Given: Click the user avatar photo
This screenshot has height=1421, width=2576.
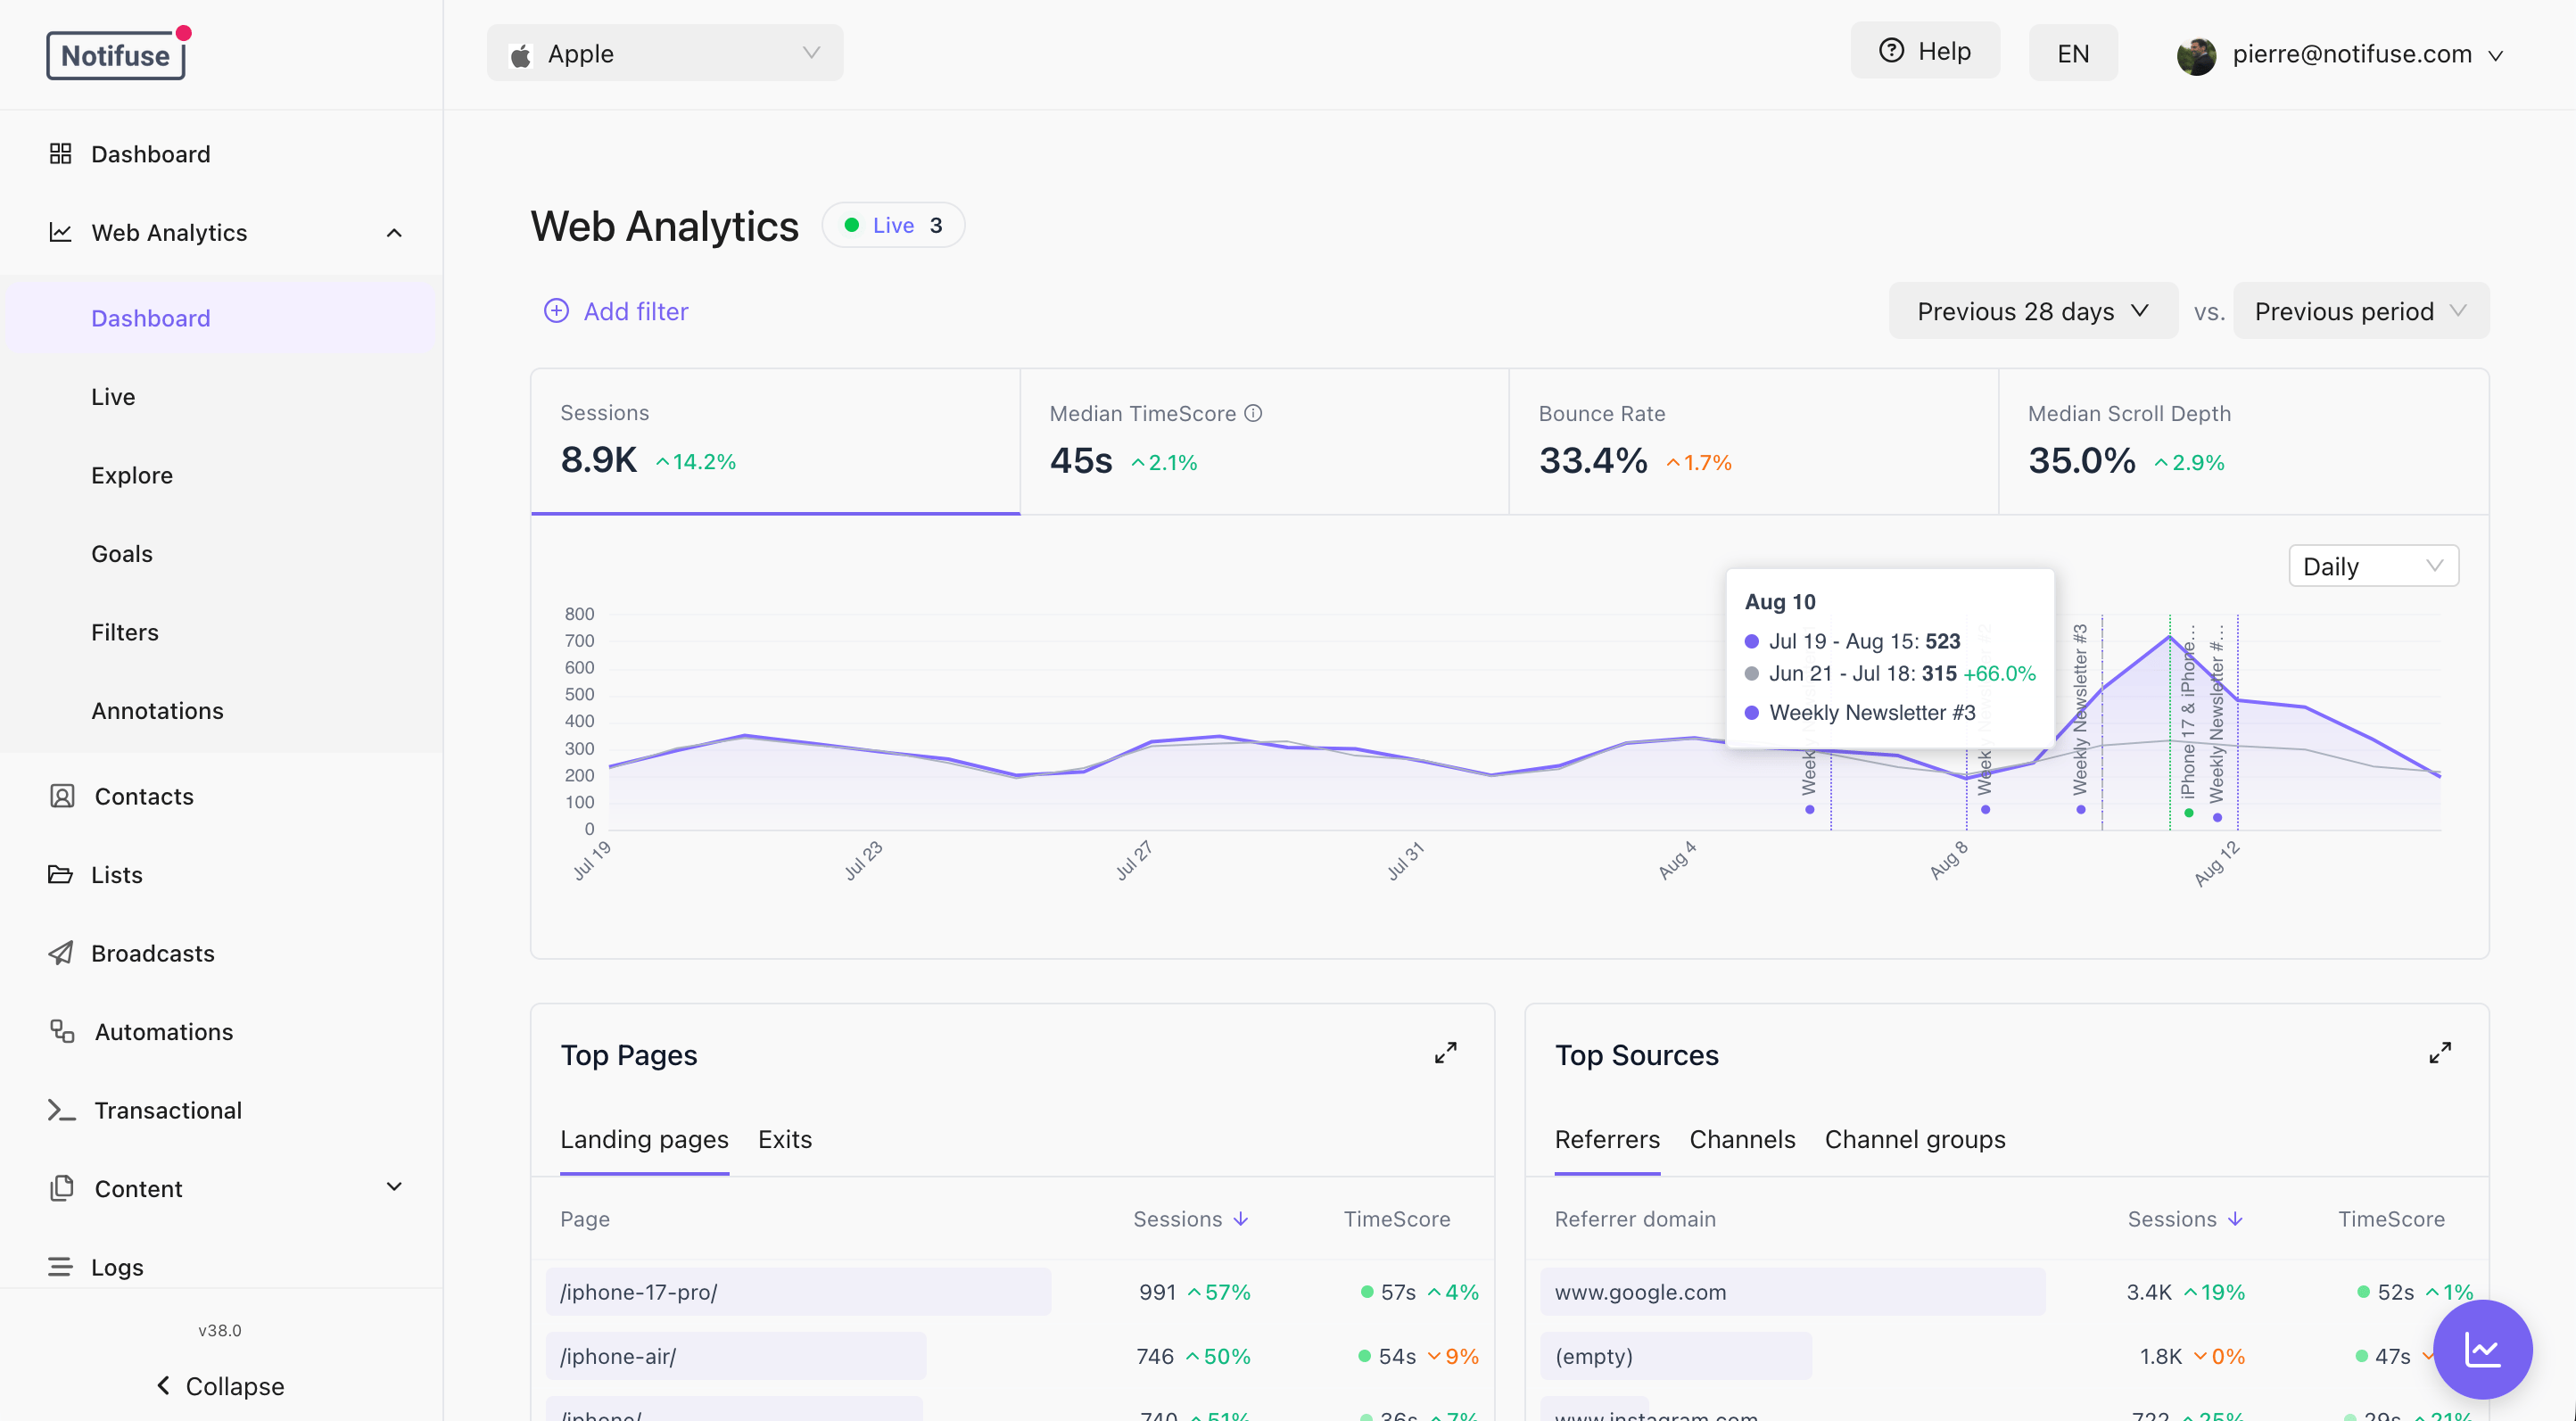Looking at the screenshot, I should point(2196,55).
